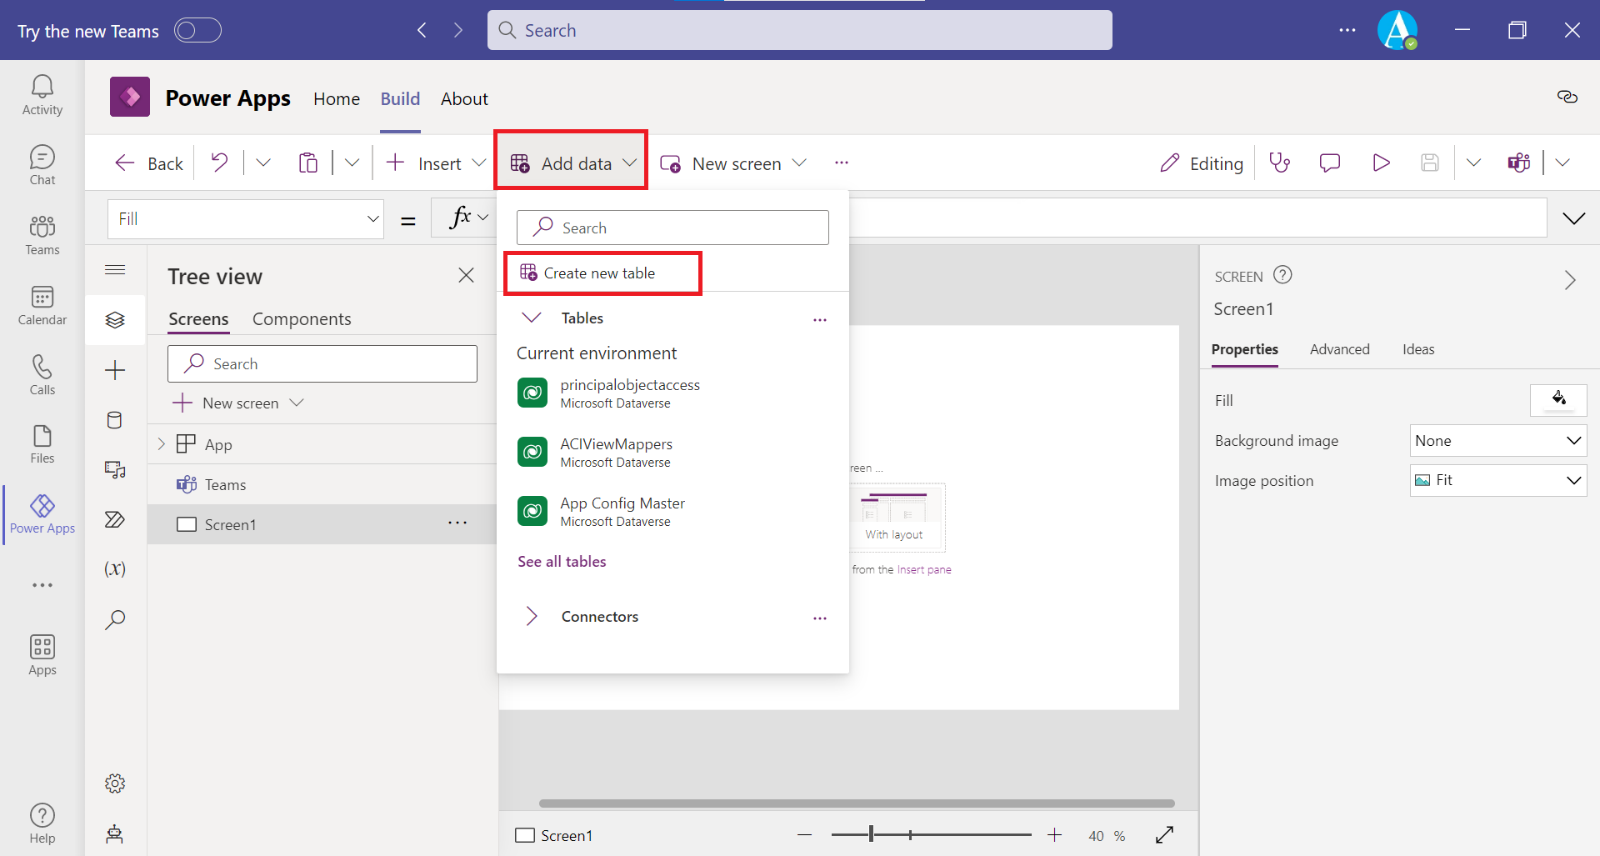1600x856 pixels.
Task: Select the Screen1 checkbox in status bar
Action: pos(525,835)
